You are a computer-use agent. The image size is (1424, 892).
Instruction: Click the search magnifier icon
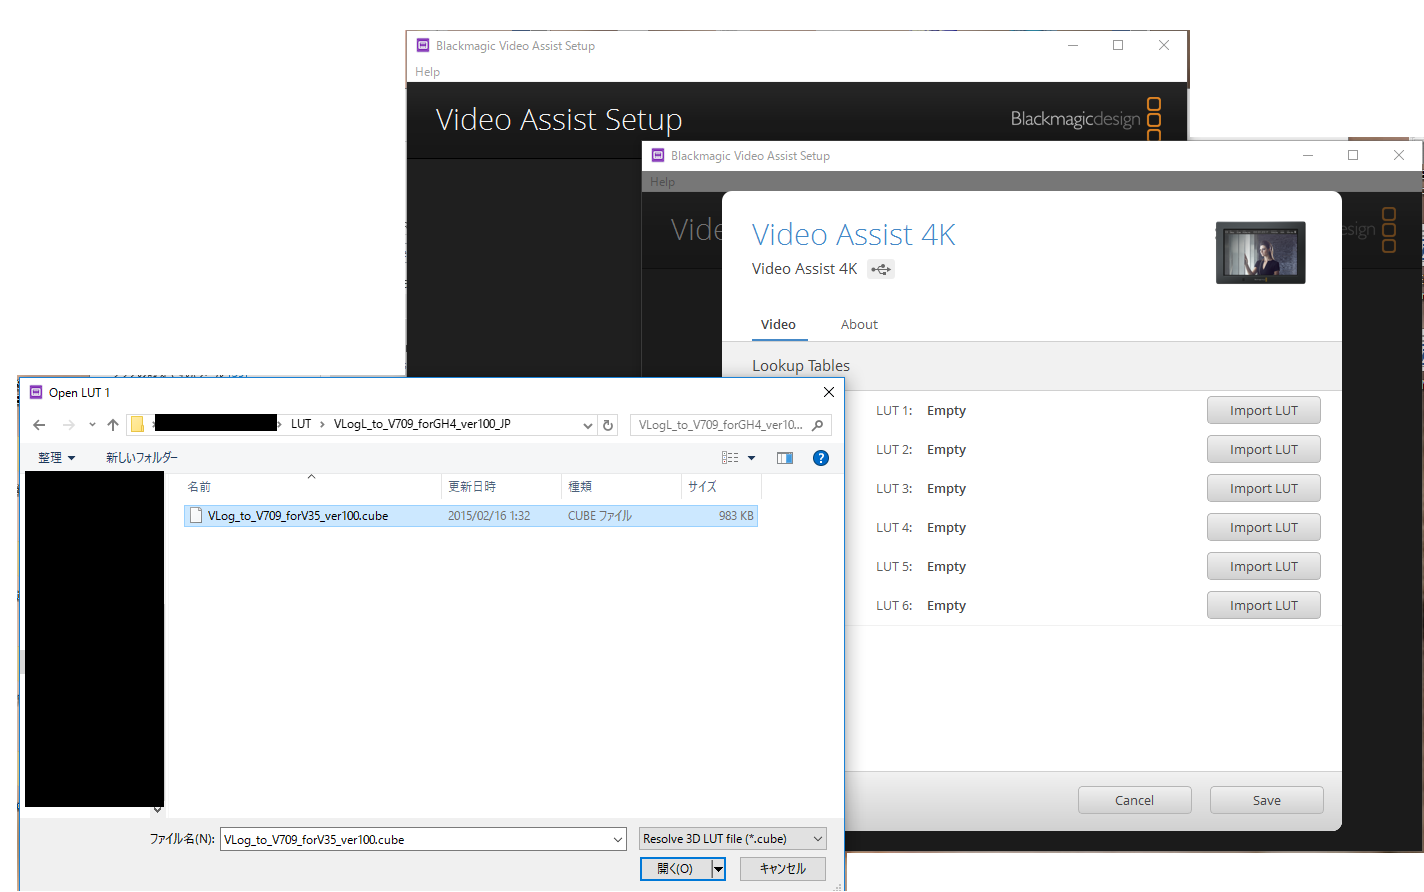click(818, 425)
